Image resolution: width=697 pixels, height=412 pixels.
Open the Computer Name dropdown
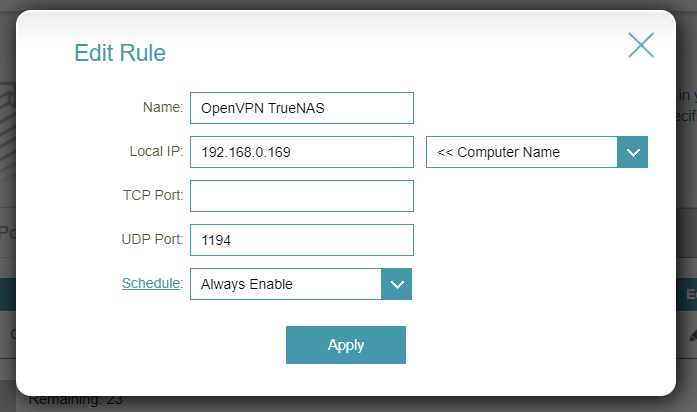click(x=537, y=152)
